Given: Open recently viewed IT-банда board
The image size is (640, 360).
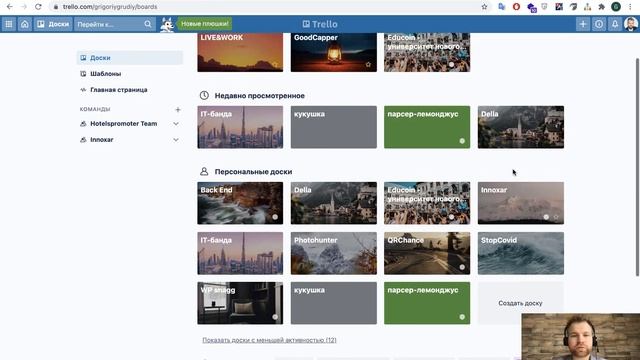Looking at the screenshot, I should click(240, 127).
